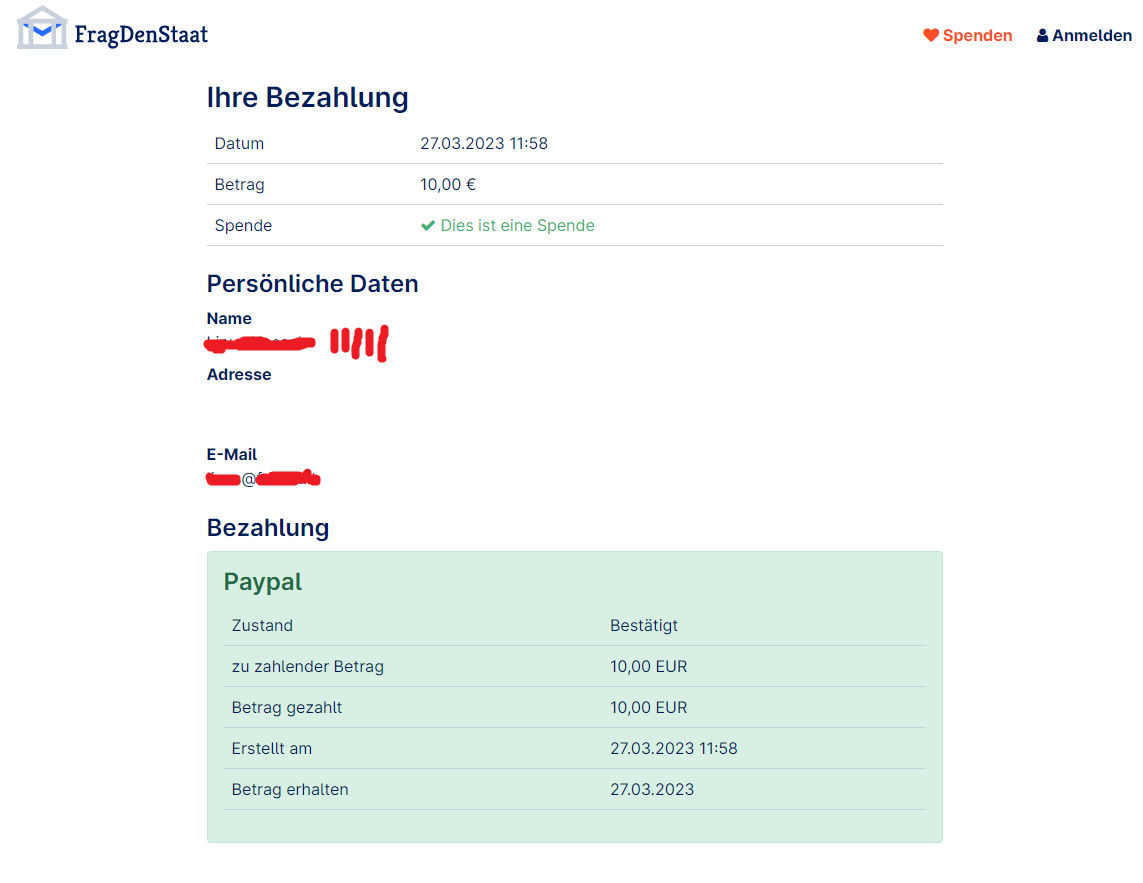
Task: Click the FragDenStaat building logo icon
Action: (42, 28)
